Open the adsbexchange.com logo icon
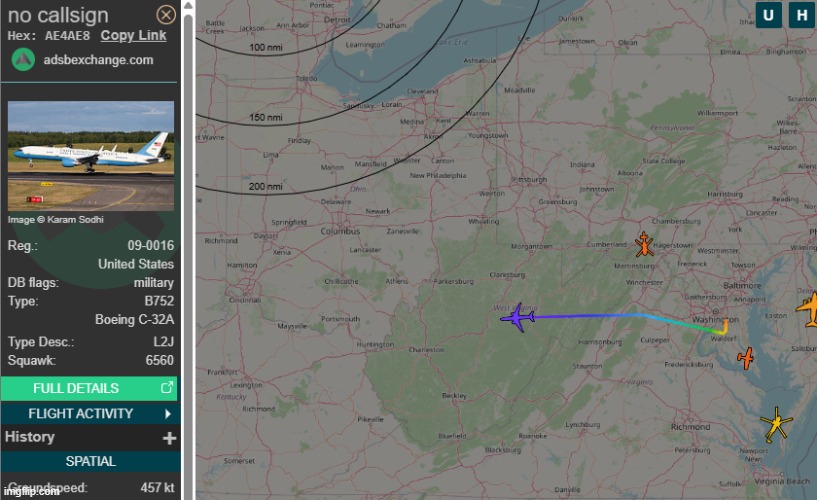Viewport: 817px width, 500px height. click(23, 60)
